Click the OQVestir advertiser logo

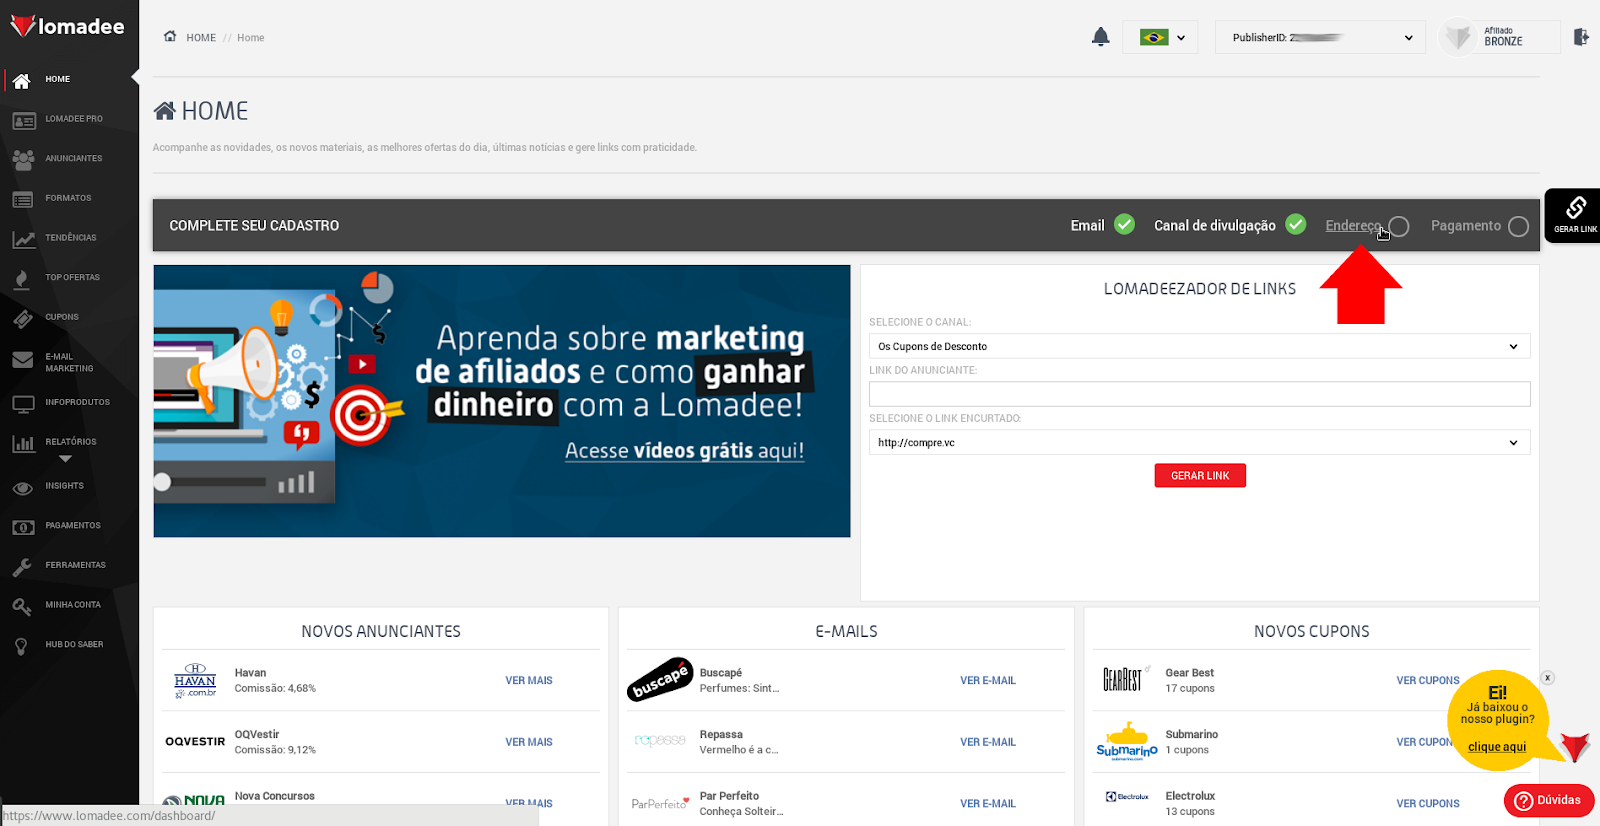195,742
